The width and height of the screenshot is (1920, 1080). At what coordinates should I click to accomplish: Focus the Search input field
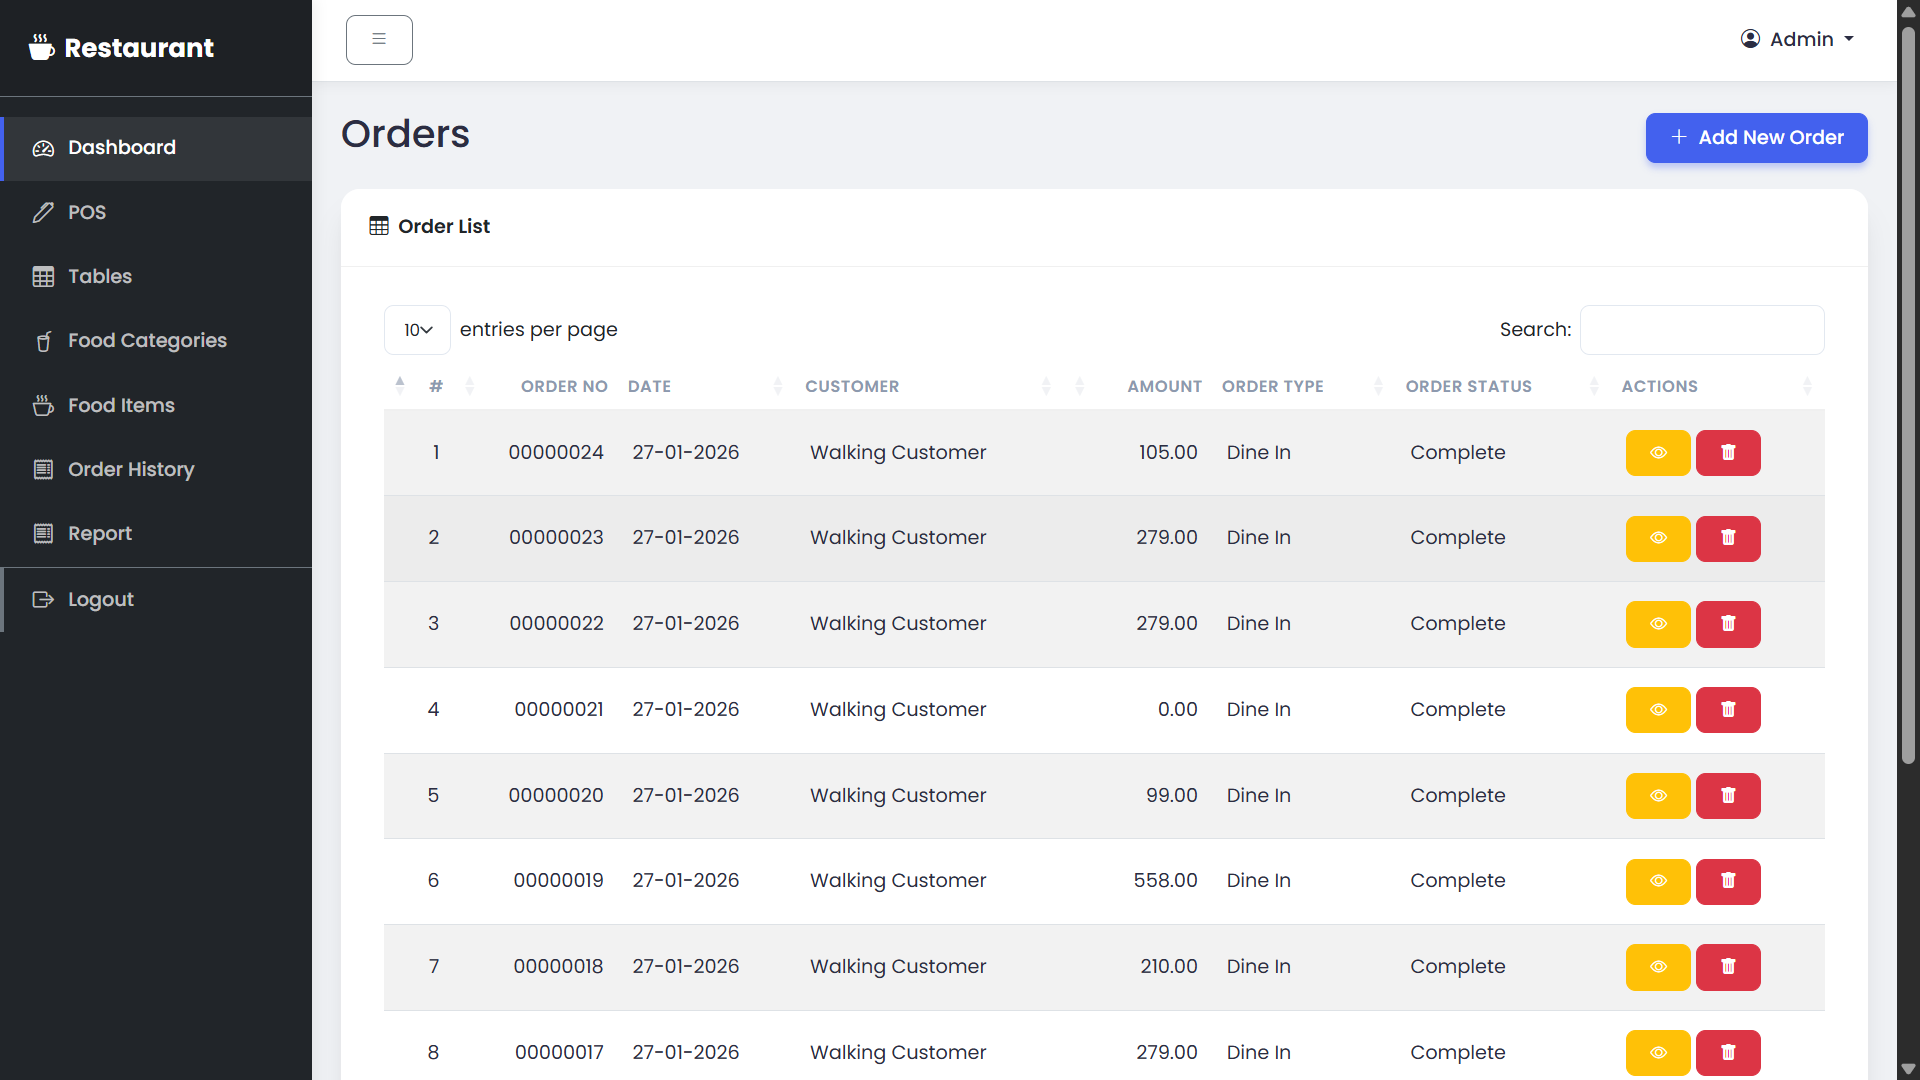(1702, 330)
